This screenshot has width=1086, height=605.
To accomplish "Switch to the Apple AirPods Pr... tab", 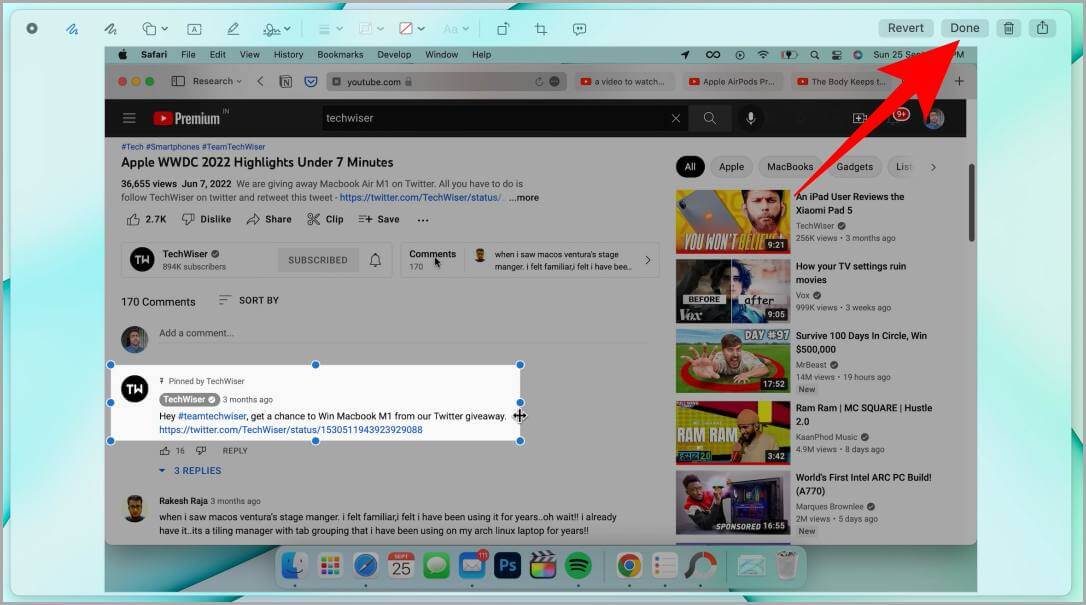I will (x=732, y=82).
